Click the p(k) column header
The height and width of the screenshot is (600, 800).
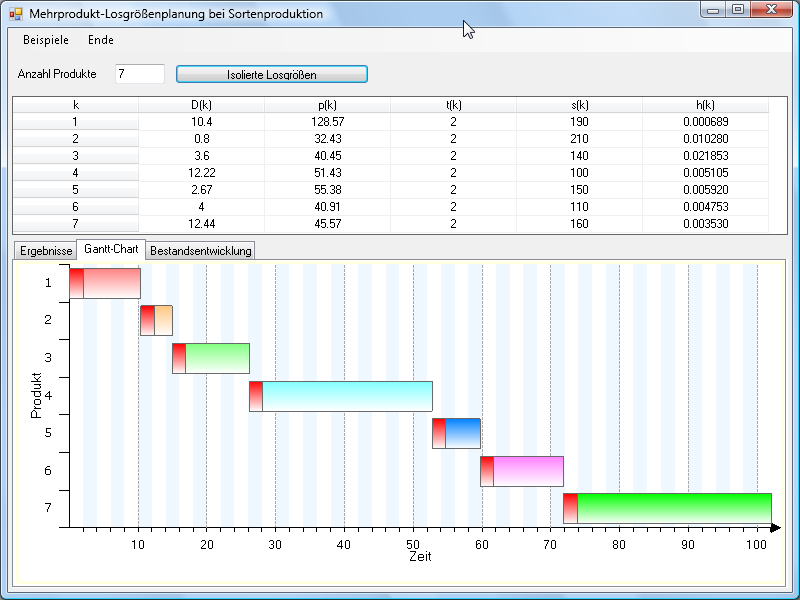click(x=327, y=105)
